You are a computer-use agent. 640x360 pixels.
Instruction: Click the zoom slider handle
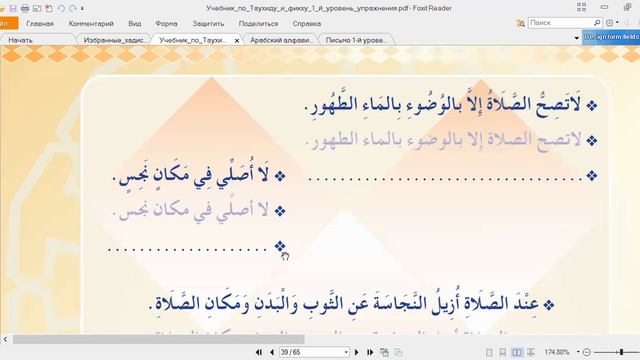[621, 352]
